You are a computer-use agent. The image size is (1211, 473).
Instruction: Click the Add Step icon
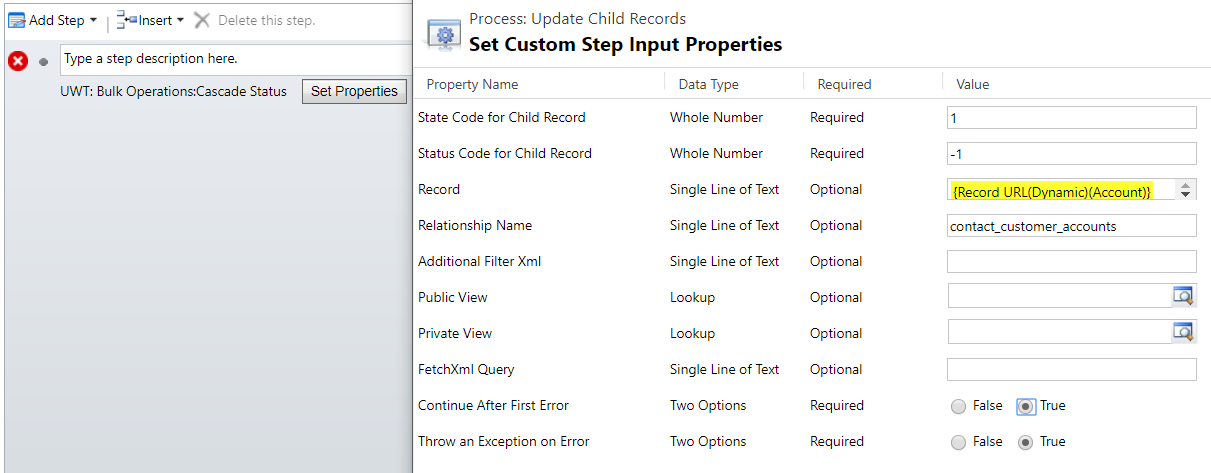tap(17, 20)
